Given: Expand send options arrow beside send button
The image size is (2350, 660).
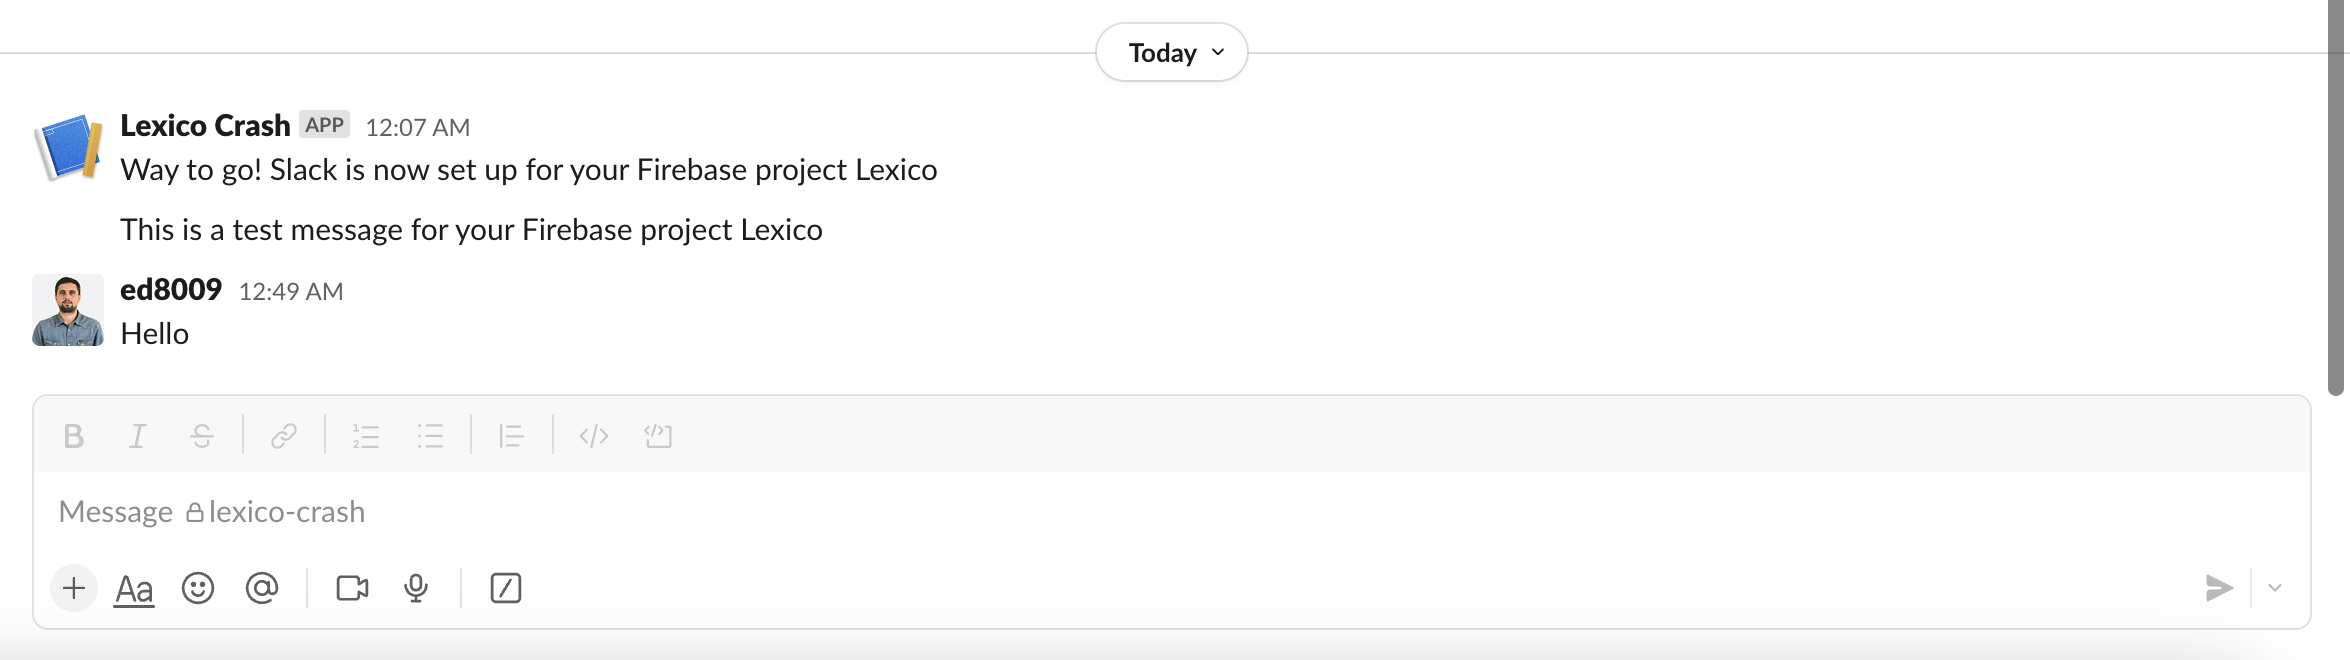Looking at the screenshot, I should pyautogui.click(x=2275, y=588).
